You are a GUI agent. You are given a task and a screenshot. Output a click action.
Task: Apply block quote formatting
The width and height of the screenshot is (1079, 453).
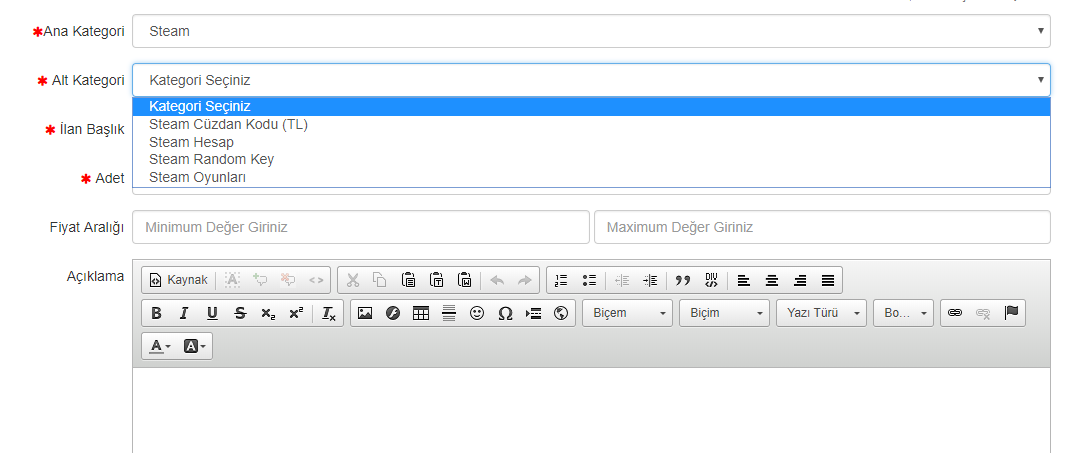click(x=683, y=280)
